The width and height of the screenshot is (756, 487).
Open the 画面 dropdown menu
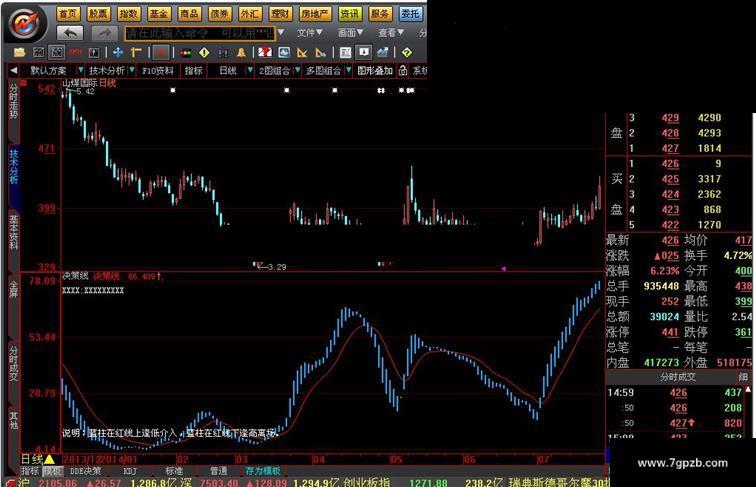point(351,33)
